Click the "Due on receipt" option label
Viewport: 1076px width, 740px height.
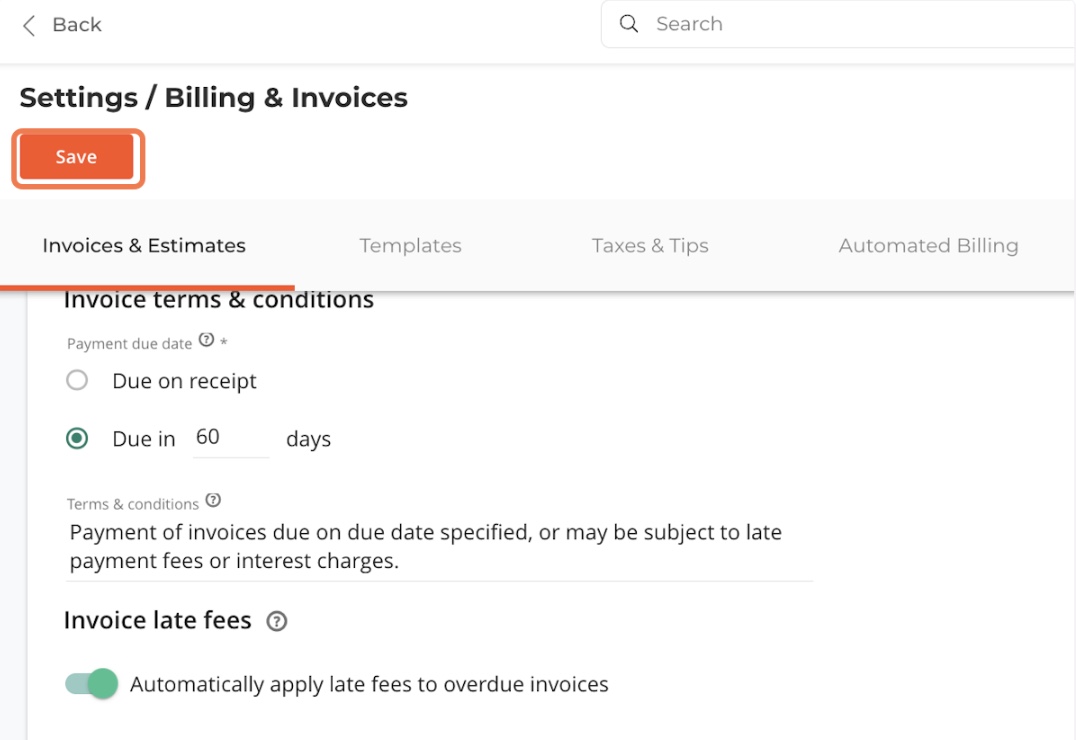pos(185,381)
